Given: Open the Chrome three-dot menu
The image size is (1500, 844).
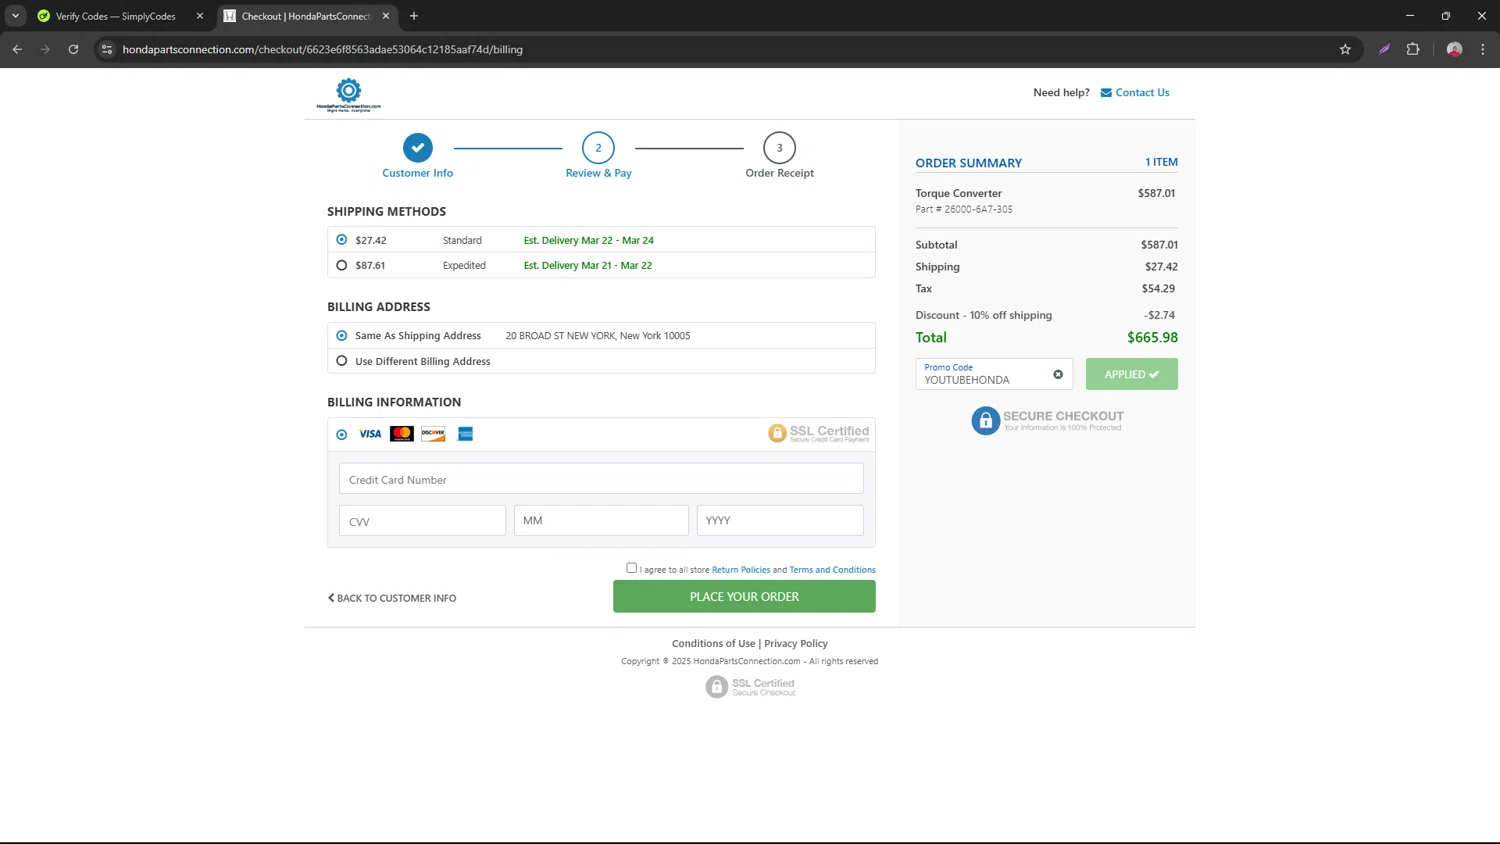Looking at the screenshot, I should pos(1483,49).
